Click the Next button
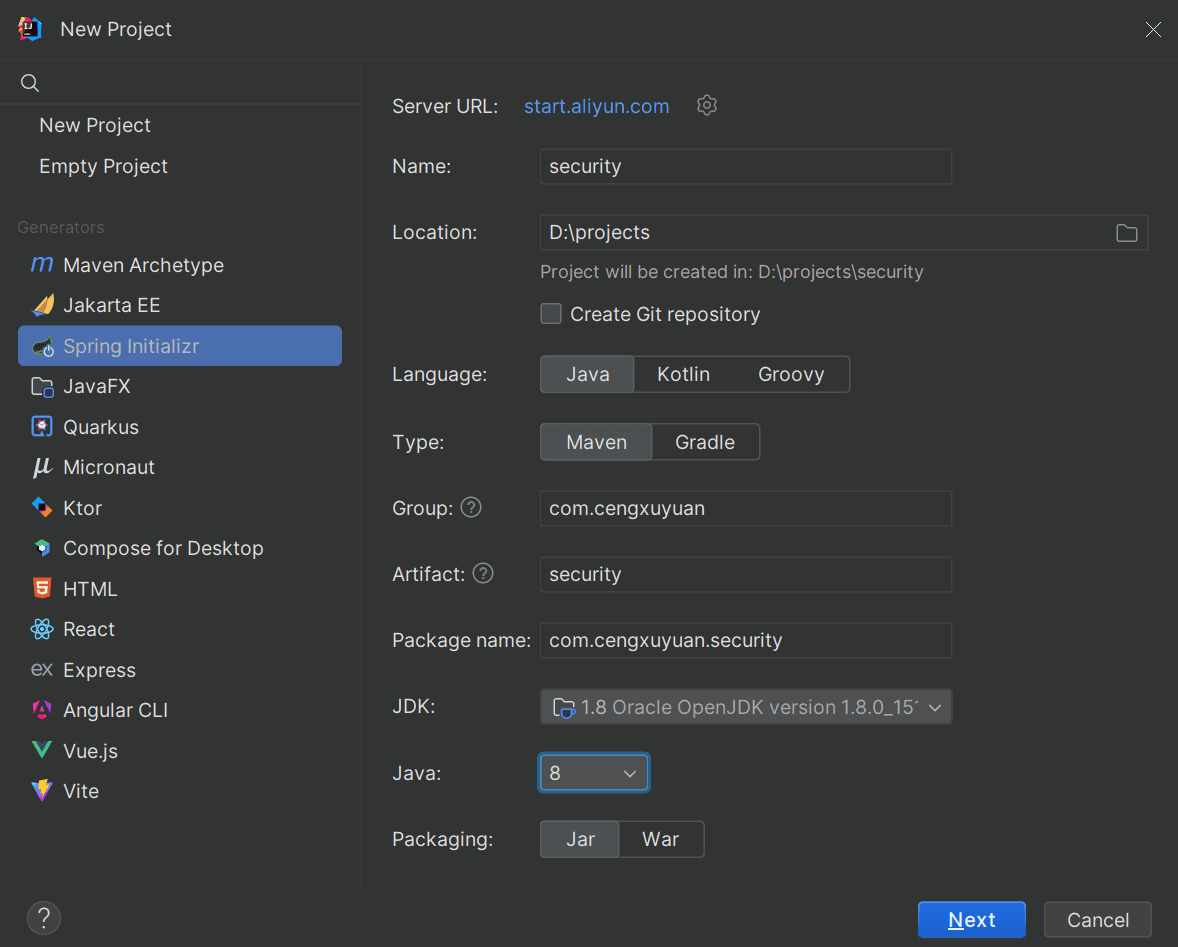This screenshot has width=1178, height=947. coord(971,919)
